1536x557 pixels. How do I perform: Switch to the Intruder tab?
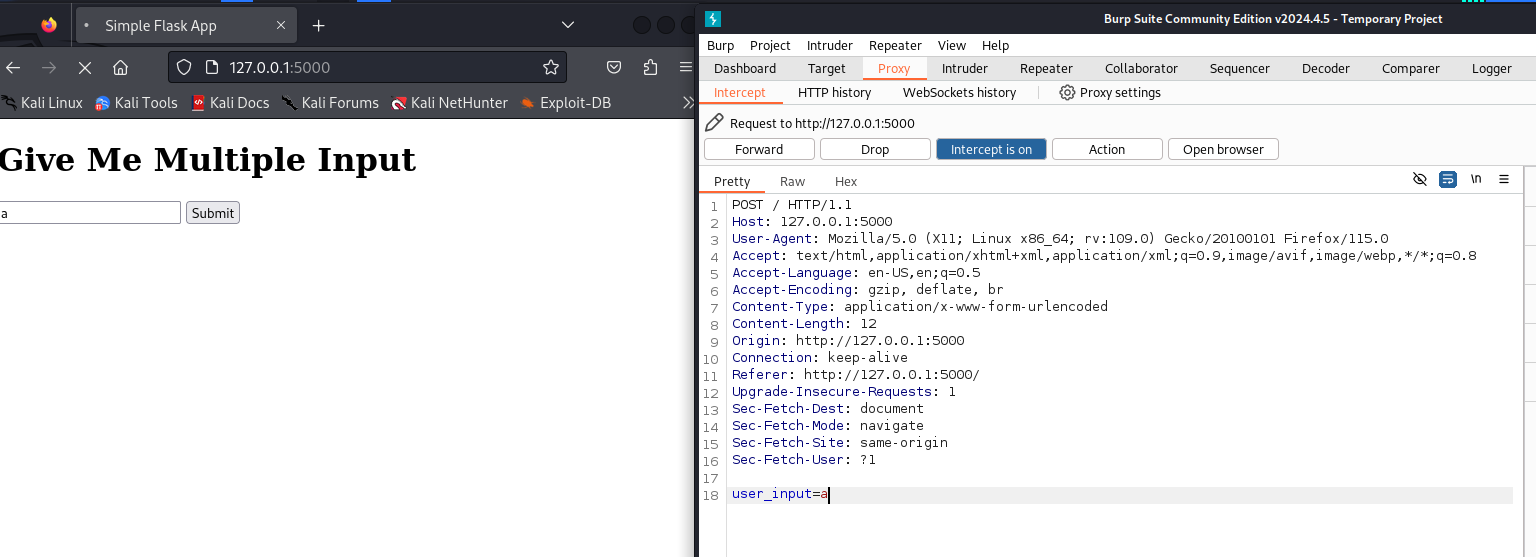click(x=965, y=68)
